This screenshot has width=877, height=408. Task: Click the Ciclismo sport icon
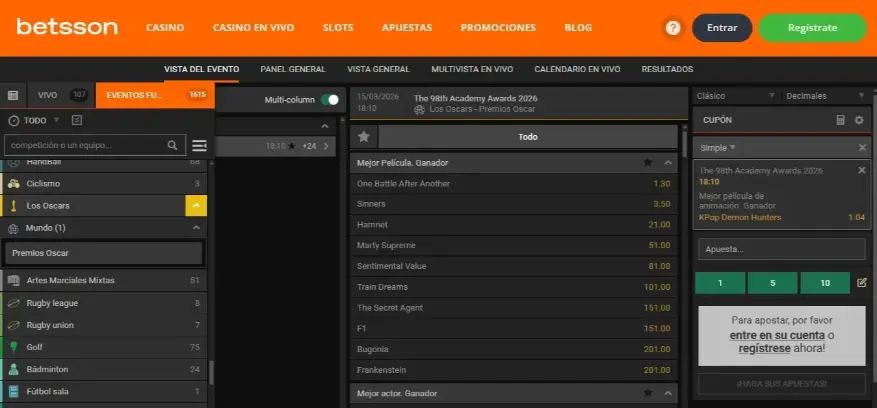pyautogui.click(x=14, y=184)
